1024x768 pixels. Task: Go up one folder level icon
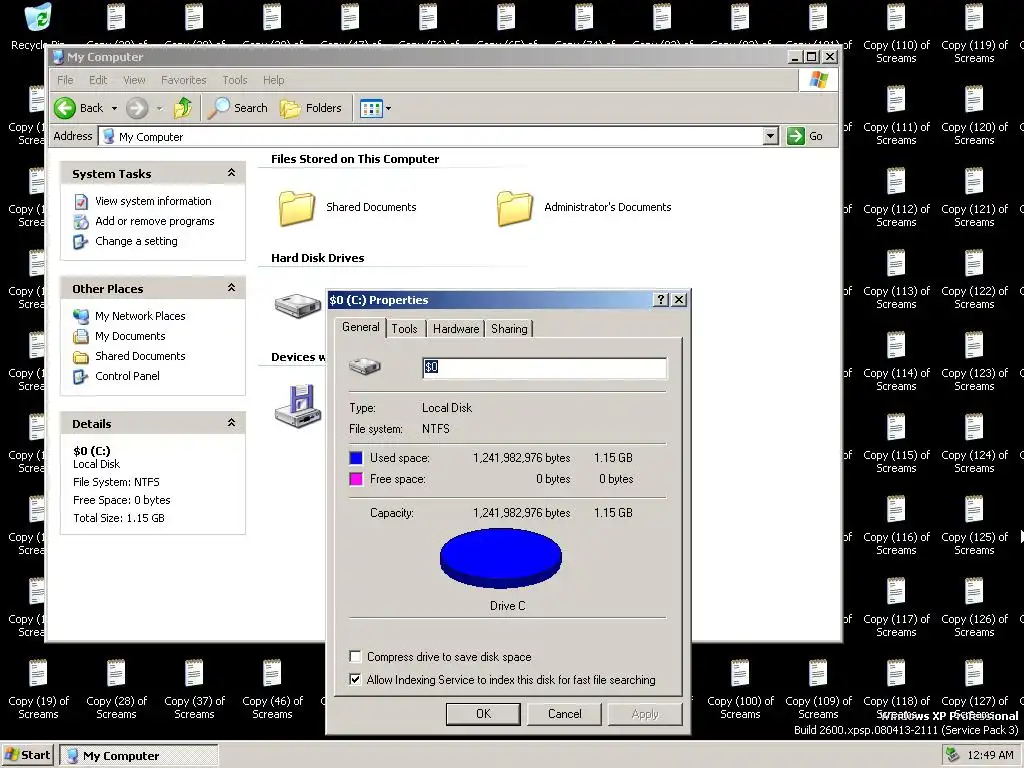(x=183, y=108)
